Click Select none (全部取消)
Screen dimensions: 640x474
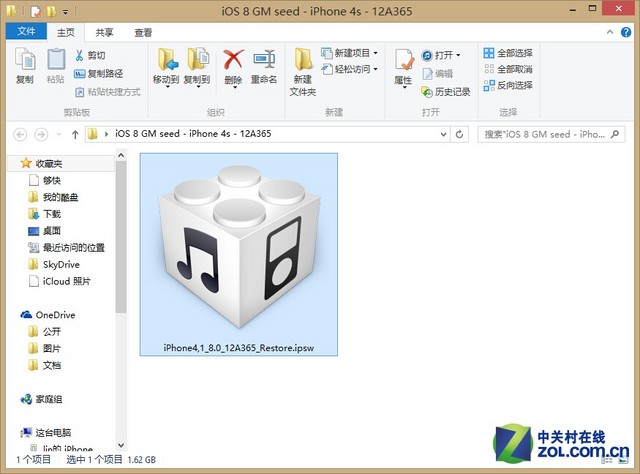tap(508, 69)
